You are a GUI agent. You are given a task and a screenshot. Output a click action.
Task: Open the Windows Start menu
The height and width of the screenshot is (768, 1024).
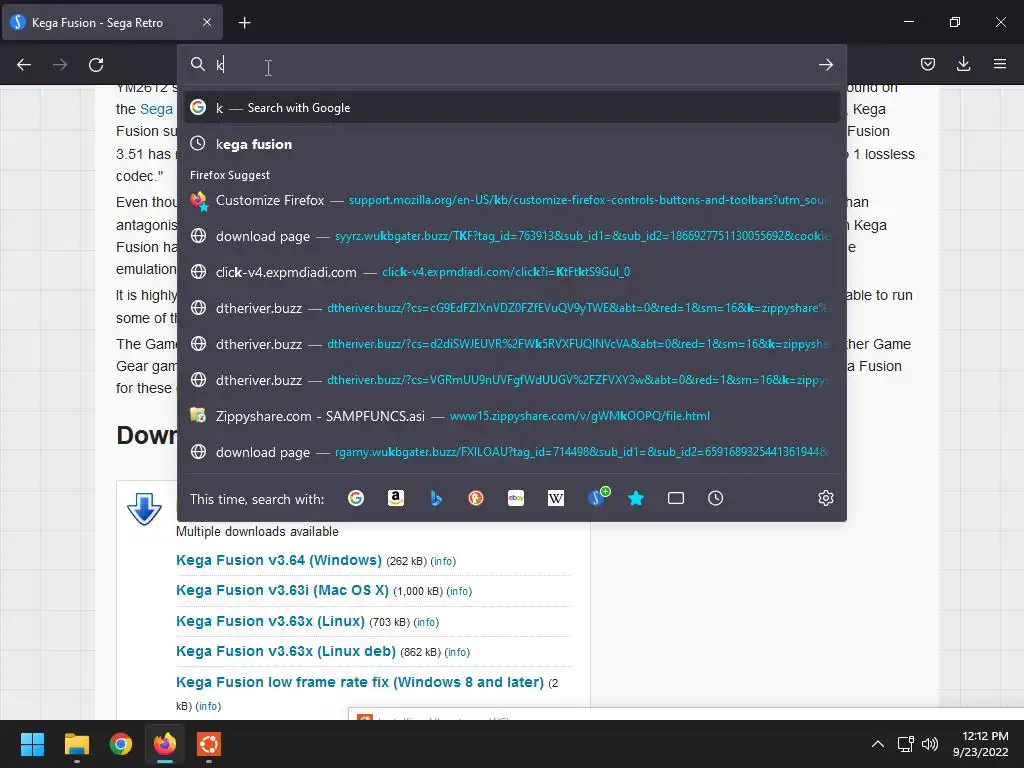[32, 744]
